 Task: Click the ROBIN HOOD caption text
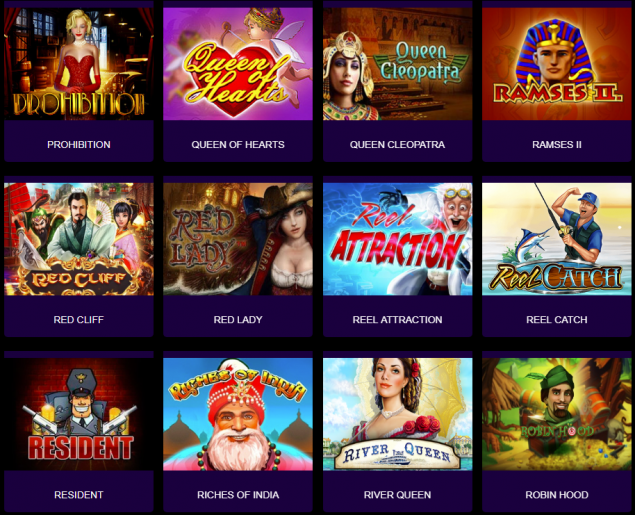[556, 495]
